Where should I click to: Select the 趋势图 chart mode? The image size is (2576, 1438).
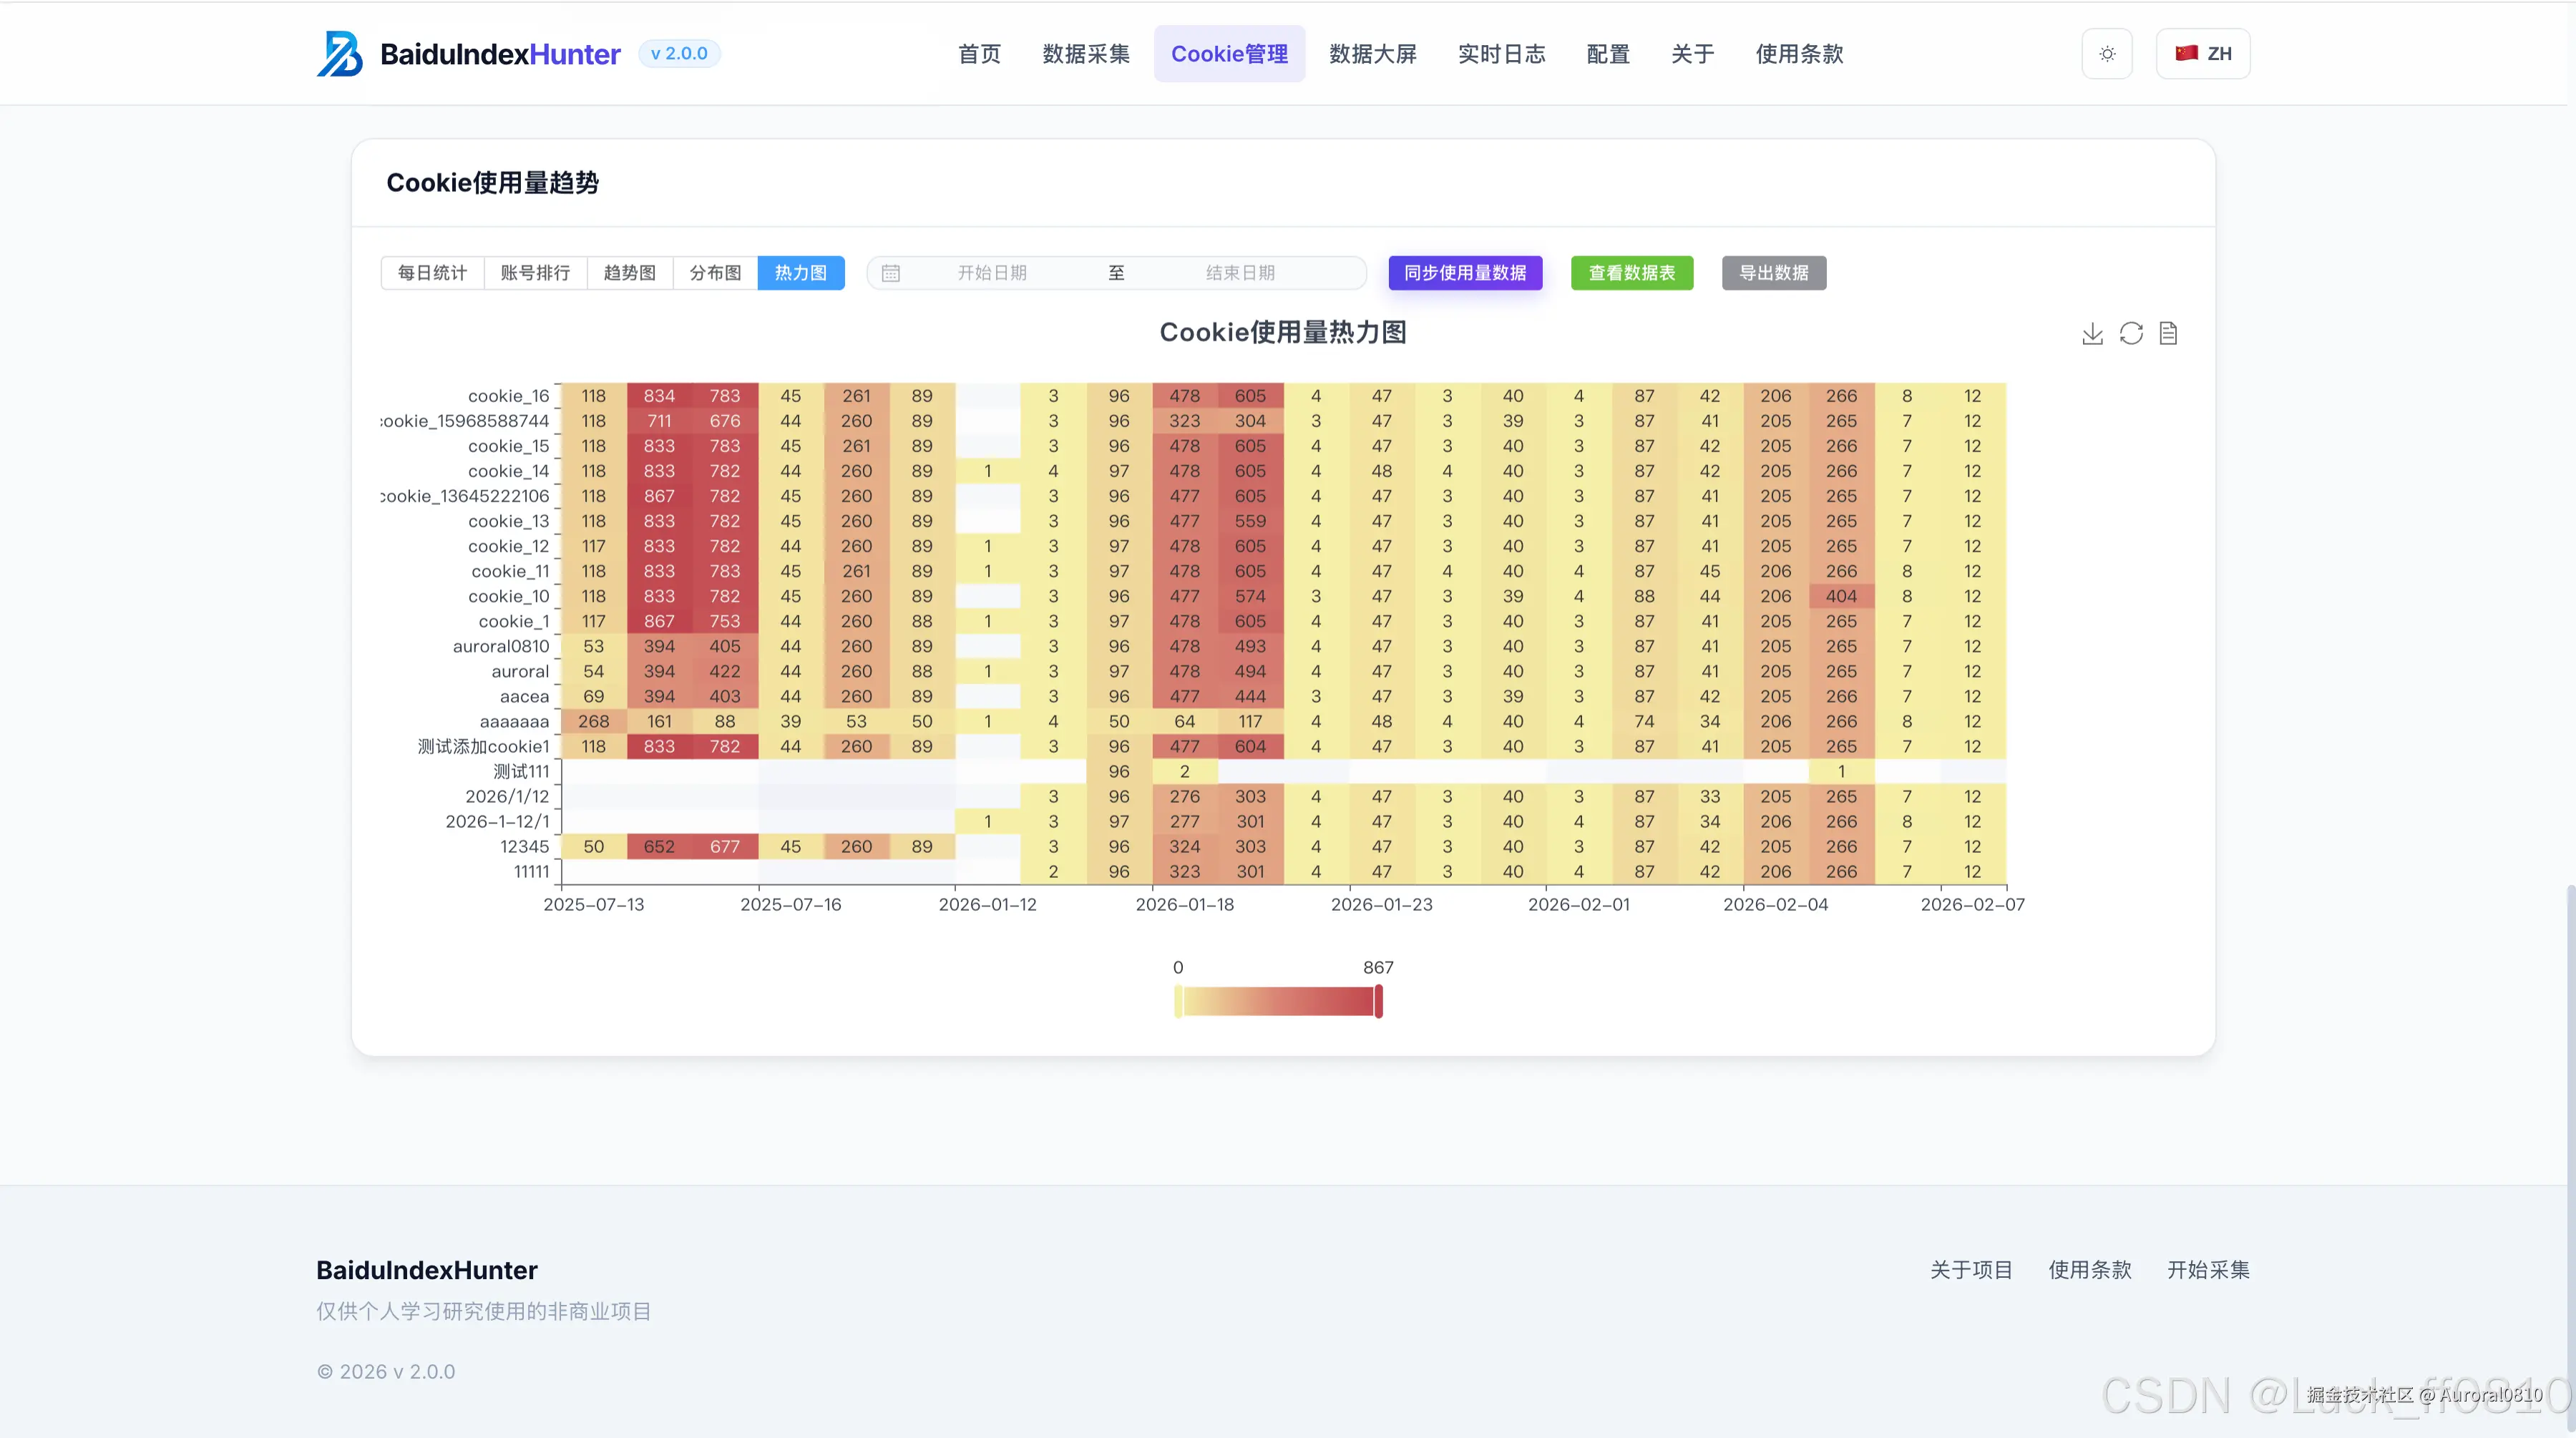coord(629,273)
